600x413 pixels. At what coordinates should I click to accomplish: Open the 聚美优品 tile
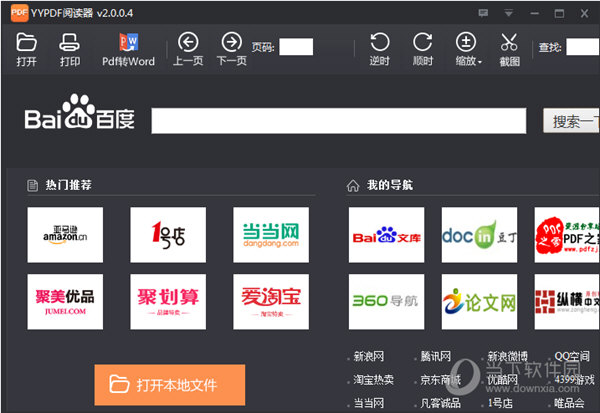(x=65, y=302)
